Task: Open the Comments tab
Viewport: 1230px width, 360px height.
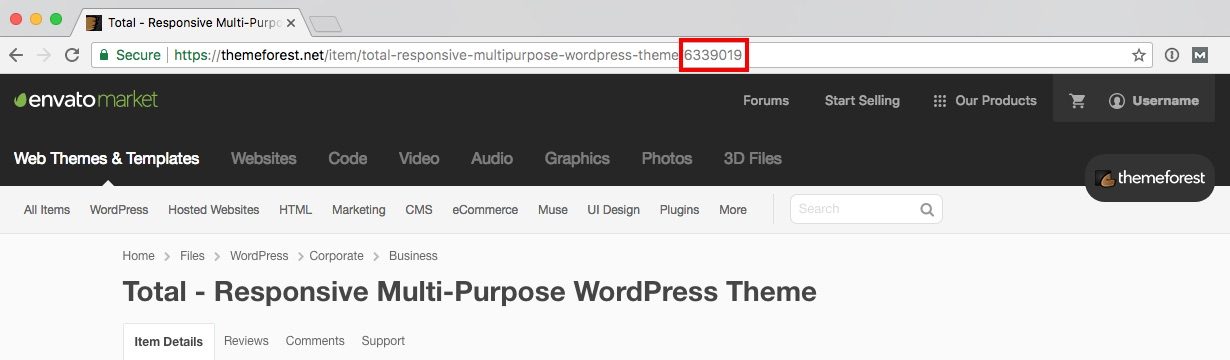Action: [x=315, y=341]
